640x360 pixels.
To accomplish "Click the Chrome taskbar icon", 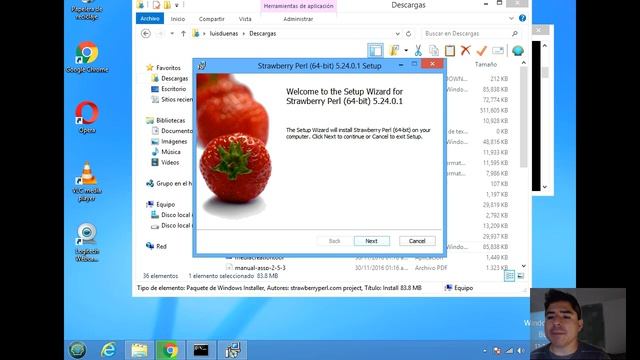I will (x=170, y=350).
